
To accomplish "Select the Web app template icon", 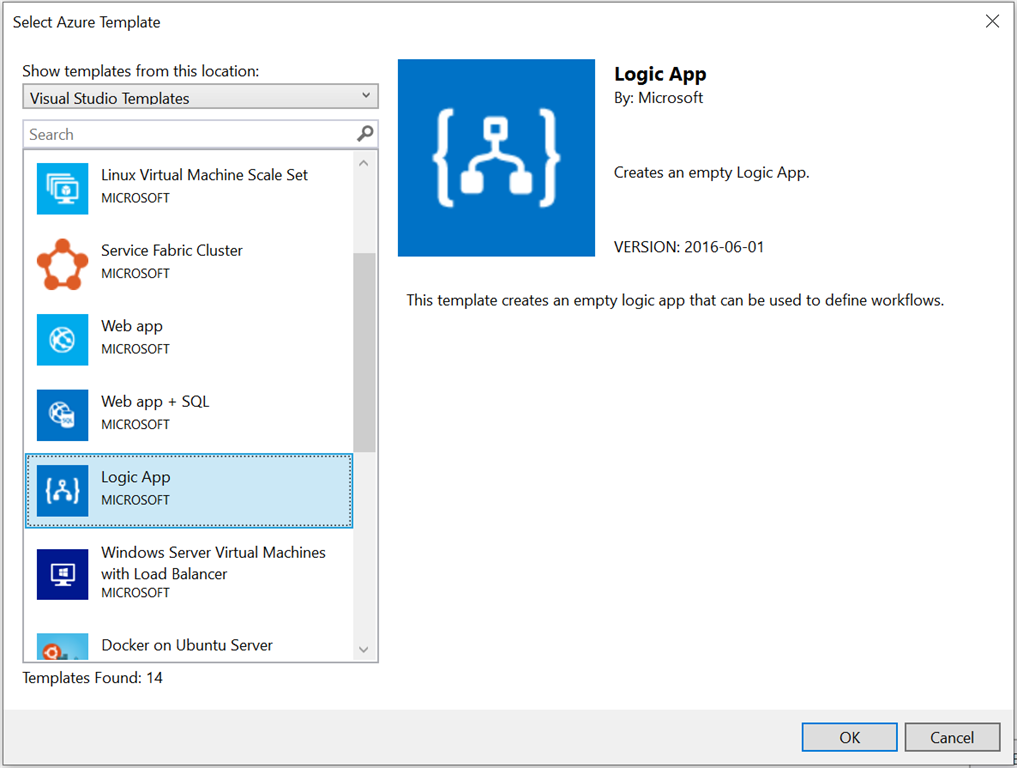I will pos(62,339).
